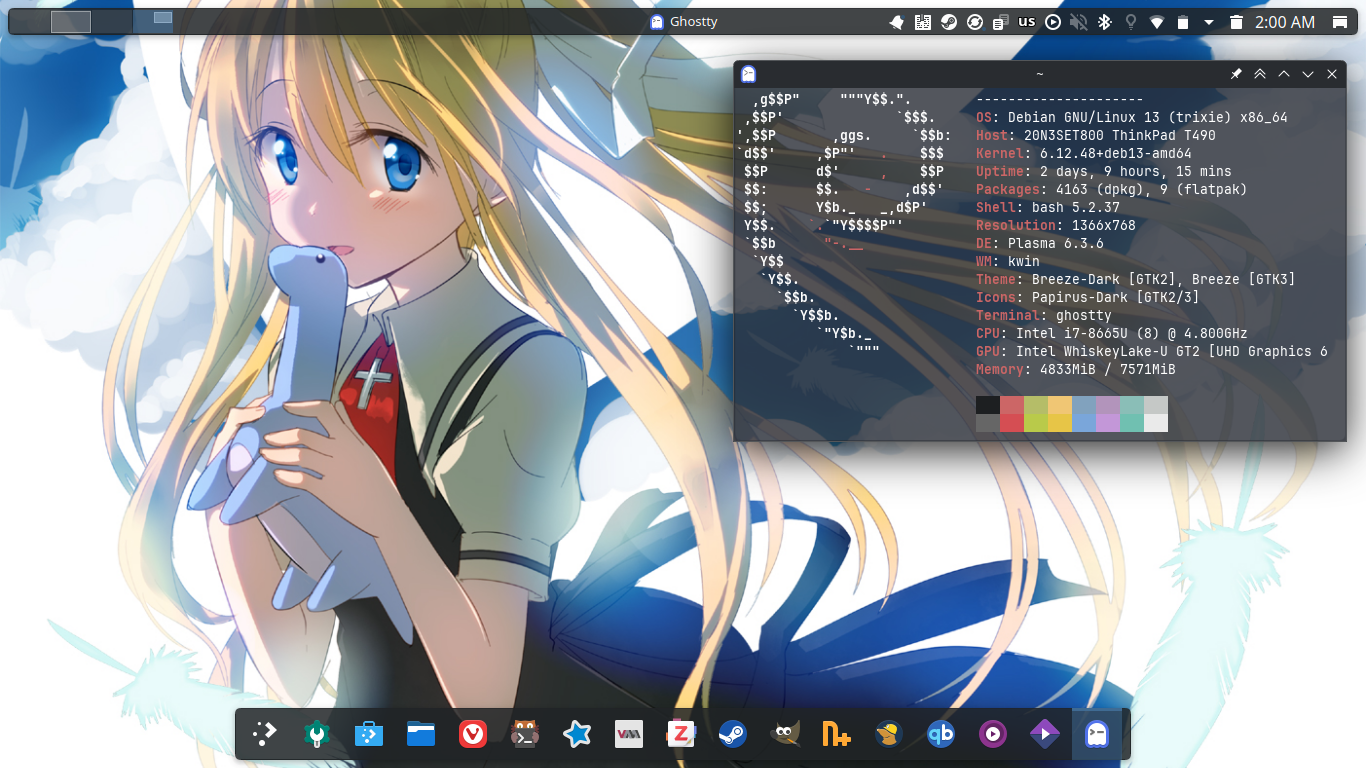This screenshot has width=1366, height=768.
Task: Launch Discover software store from dock
Action: click(x=369, y=735)
